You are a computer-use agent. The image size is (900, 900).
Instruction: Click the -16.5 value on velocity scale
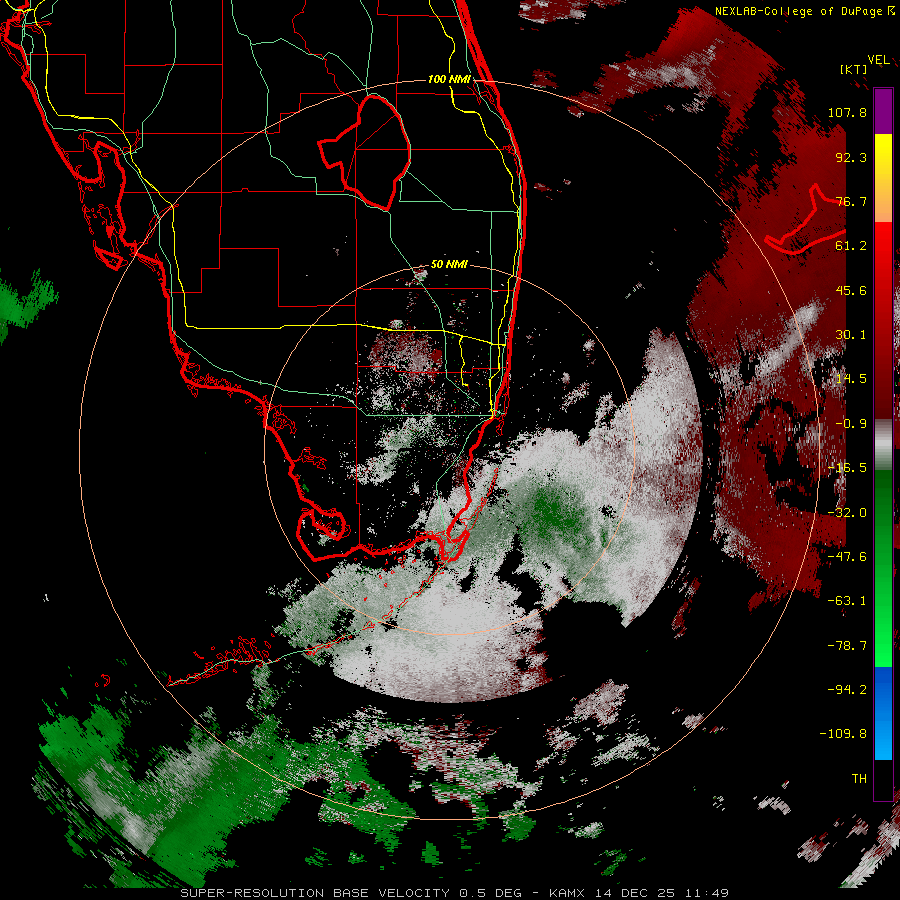847,468
